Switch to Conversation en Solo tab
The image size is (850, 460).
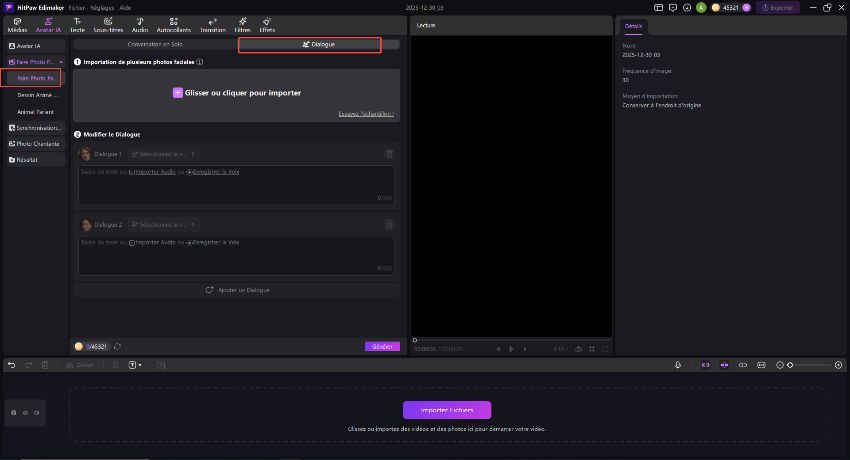pyautogui.click(x=155, y=45)
